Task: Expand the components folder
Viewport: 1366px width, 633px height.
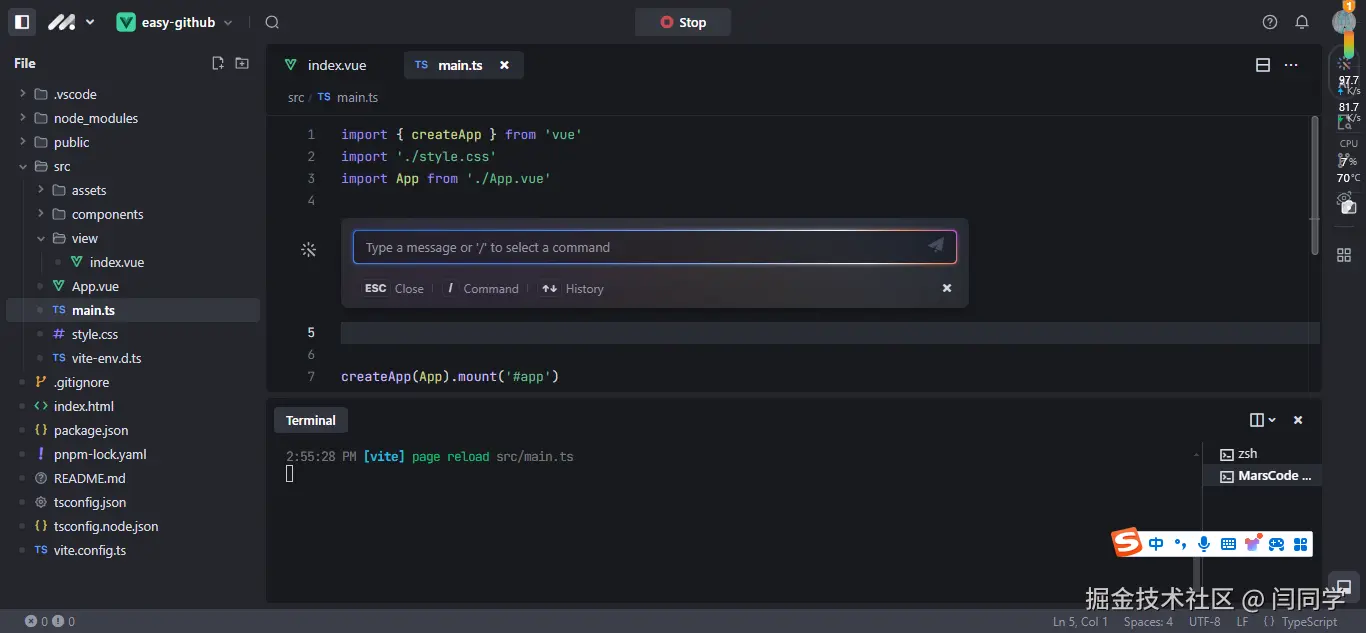Action: [133, 214]
